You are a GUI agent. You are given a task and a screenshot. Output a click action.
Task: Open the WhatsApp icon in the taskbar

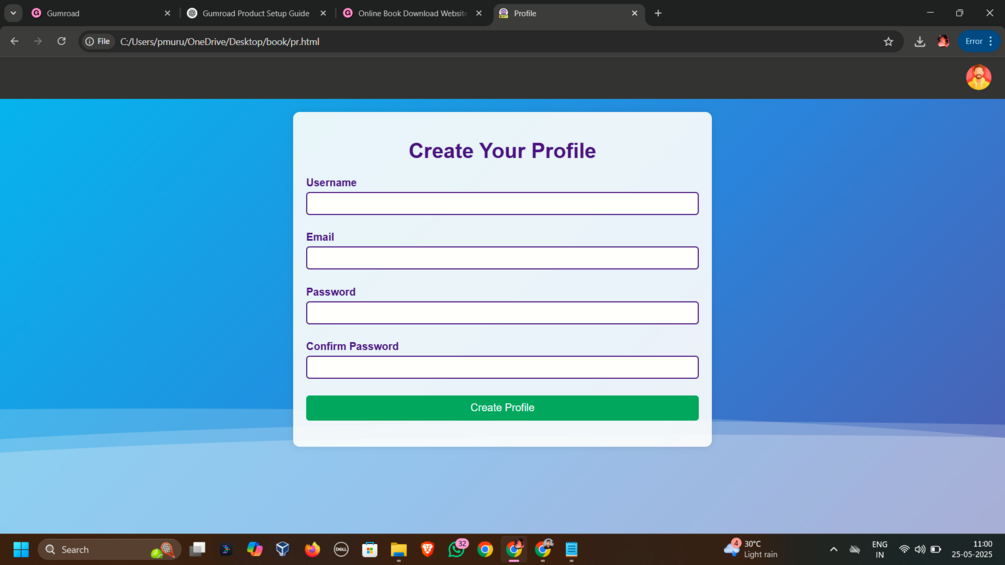tap(457, 549)
